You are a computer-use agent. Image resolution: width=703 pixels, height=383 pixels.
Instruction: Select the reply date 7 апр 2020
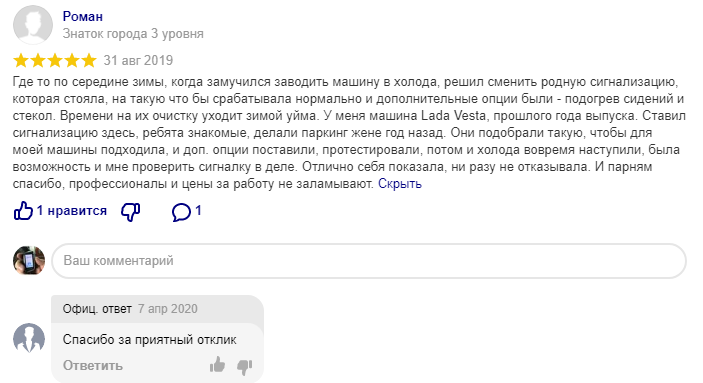click(168, 309)
